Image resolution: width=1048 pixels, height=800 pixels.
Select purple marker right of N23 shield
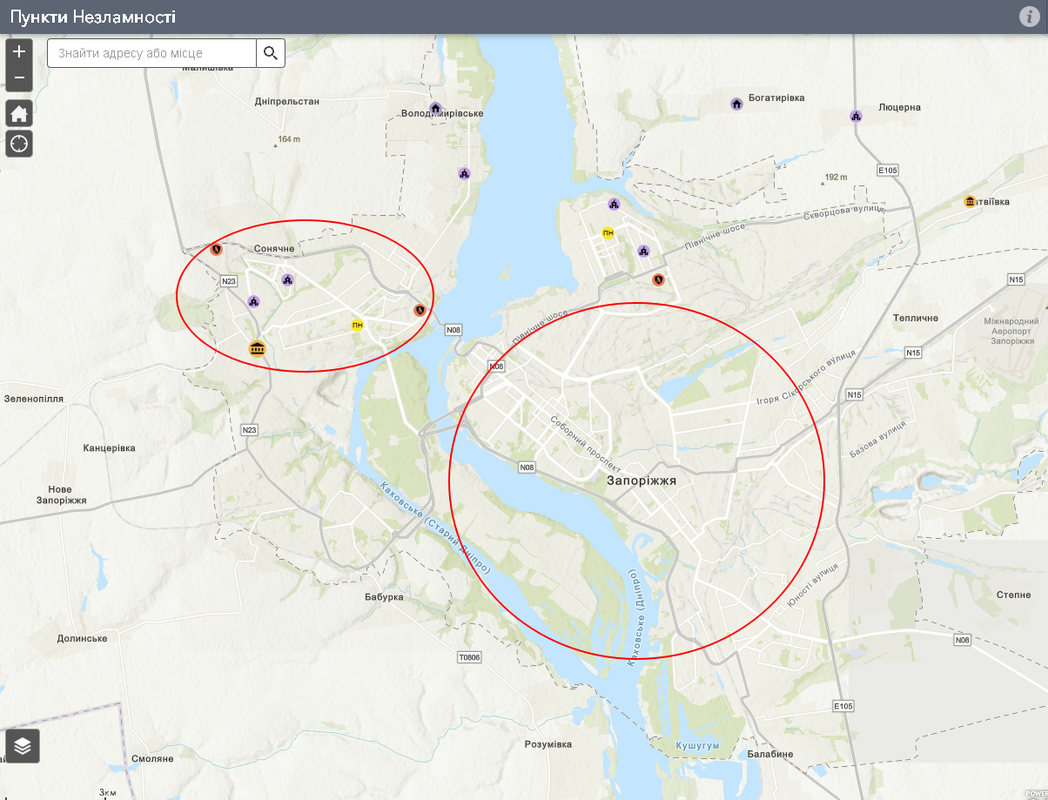point(288,279)
